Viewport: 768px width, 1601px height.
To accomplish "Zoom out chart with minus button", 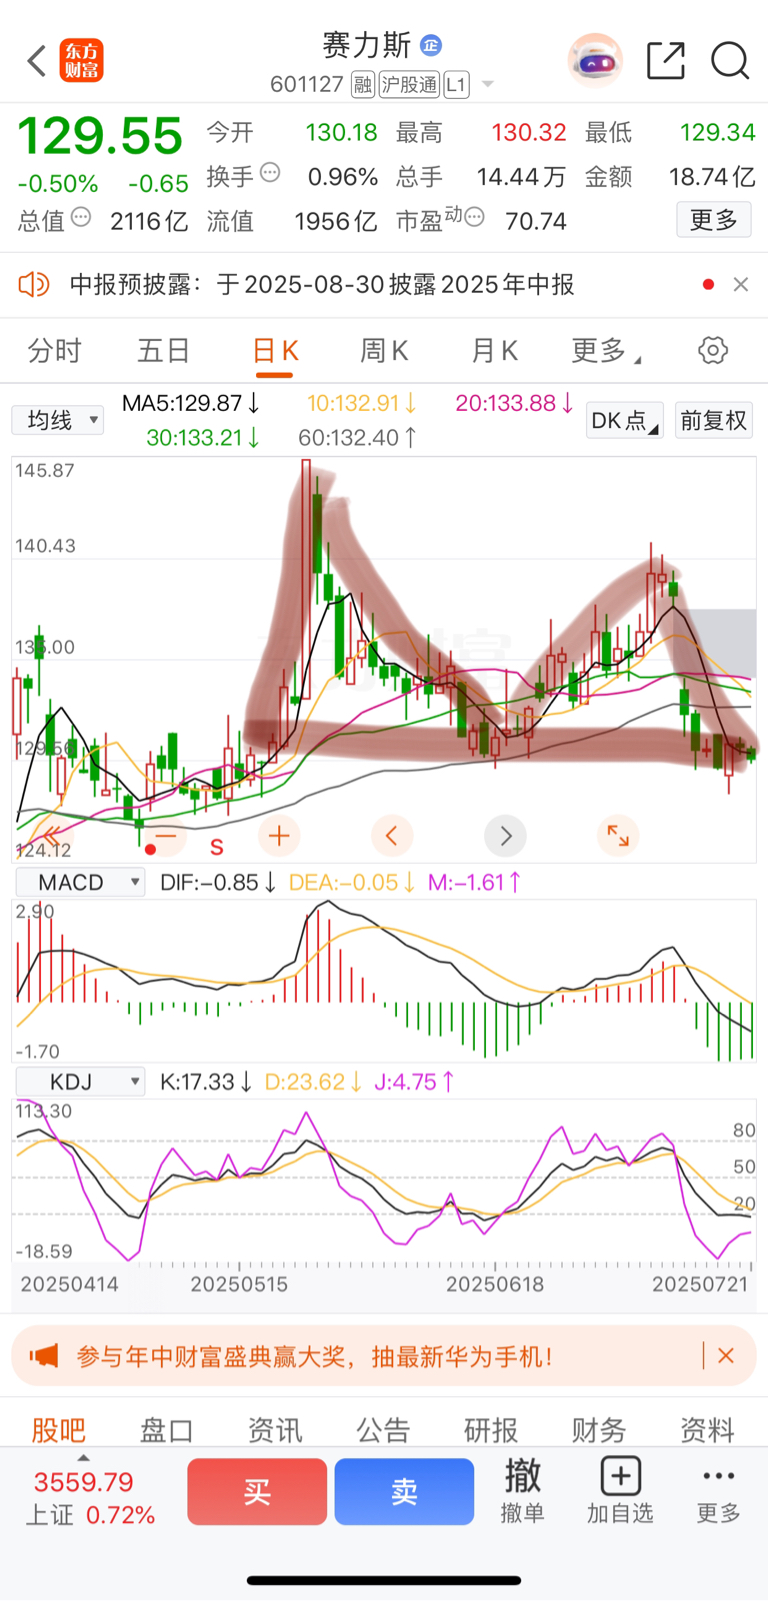I will coord(165,836).
